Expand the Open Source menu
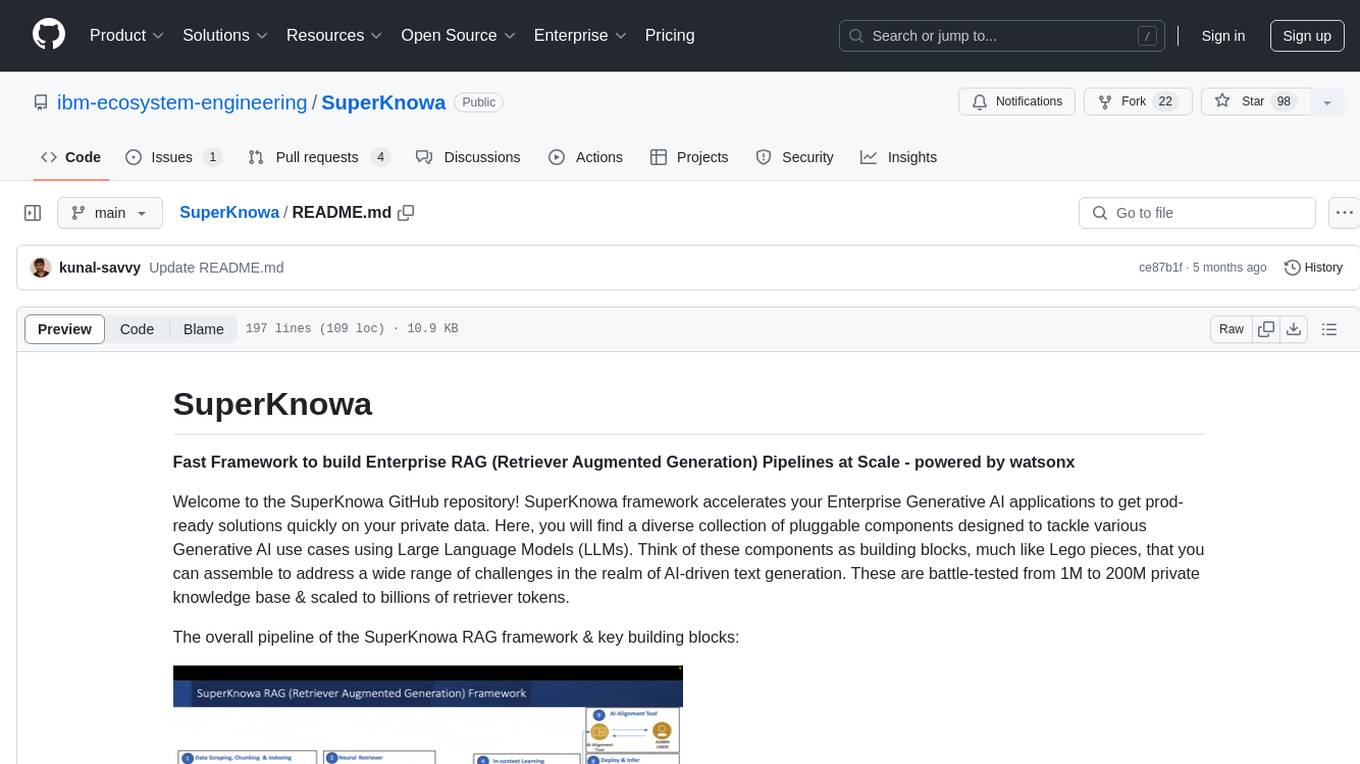The height and width of the screenshot is (764, 1360). 458,35
